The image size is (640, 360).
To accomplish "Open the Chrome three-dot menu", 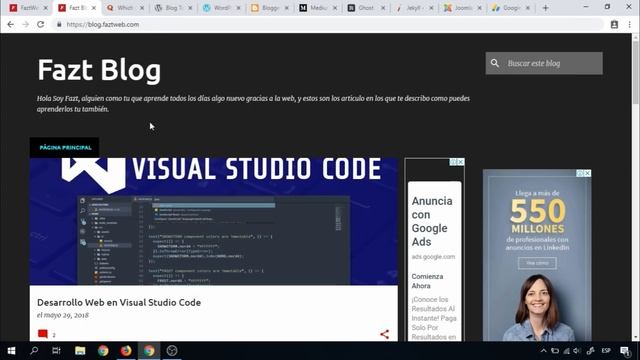I will point(629,24).
